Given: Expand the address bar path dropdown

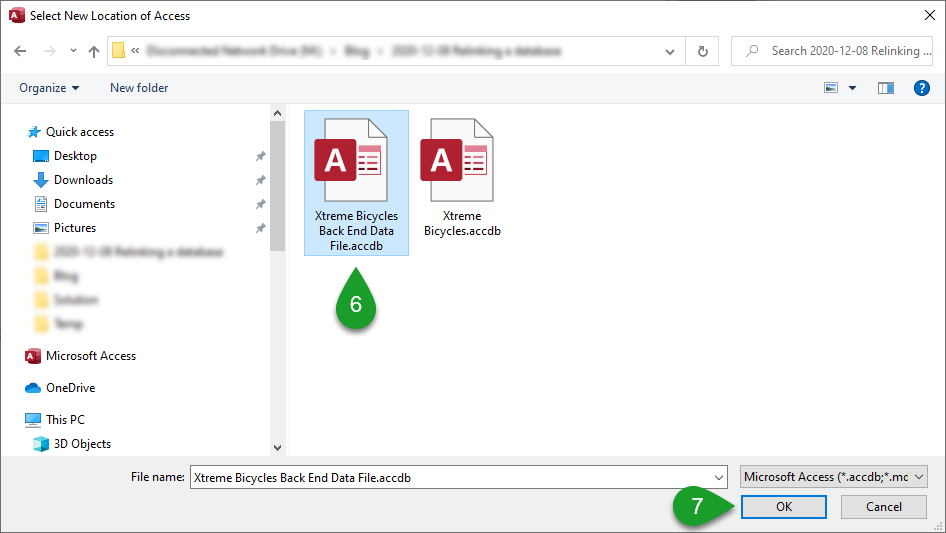Looking at the screenshot, I should point(670,51).
